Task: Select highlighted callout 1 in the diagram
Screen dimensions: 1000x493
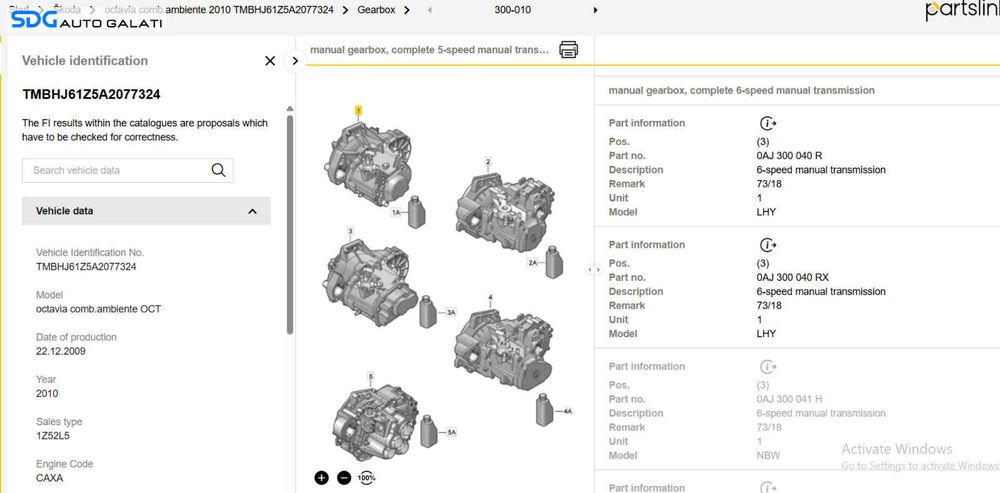Action: (x=358, y=110)
